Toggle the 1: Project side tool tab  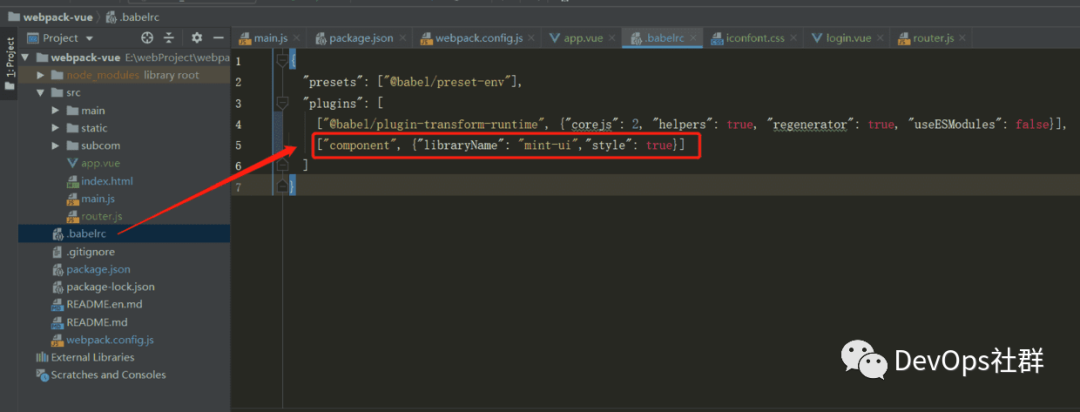point(10,63)
